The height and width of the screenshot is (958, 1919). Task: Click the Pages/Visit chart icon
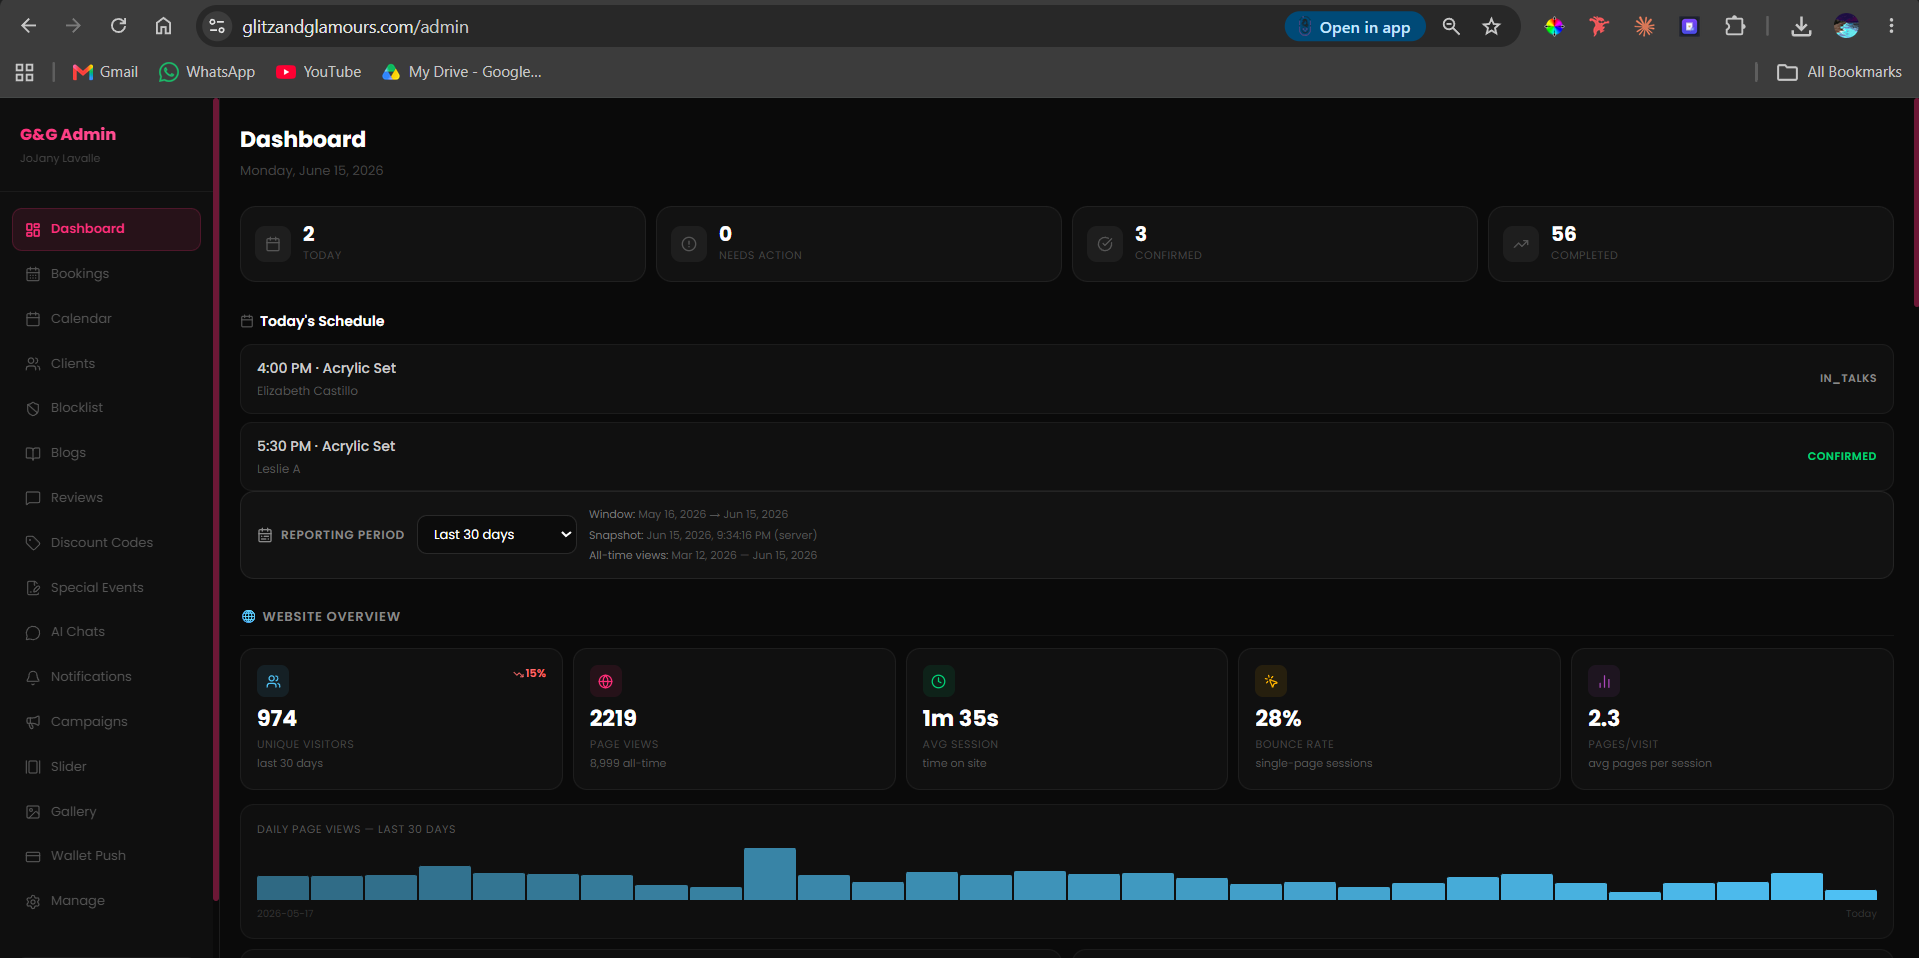coord(1604,682)
